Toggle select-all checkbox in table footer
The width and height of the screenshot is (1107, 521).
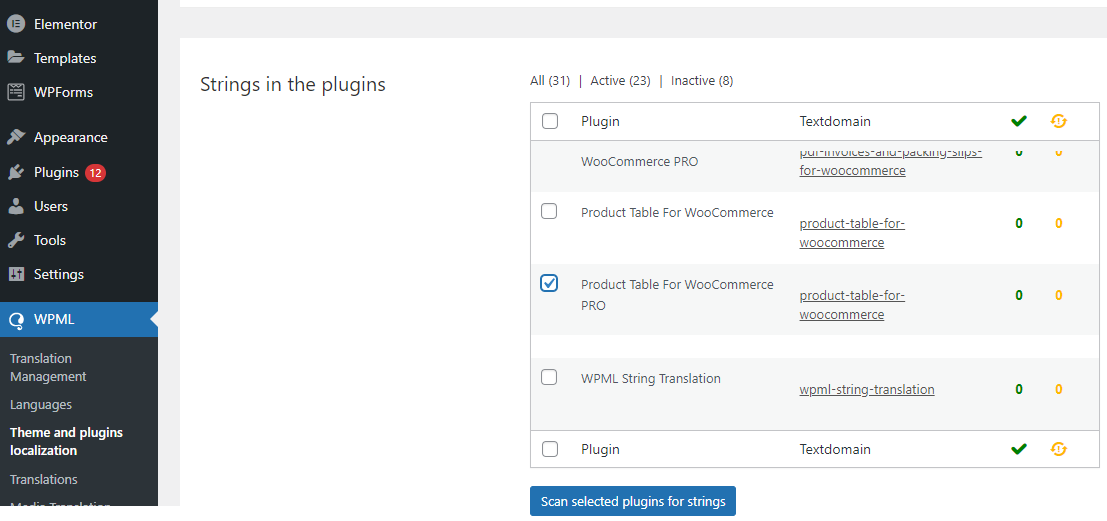[x=549, y=449]
